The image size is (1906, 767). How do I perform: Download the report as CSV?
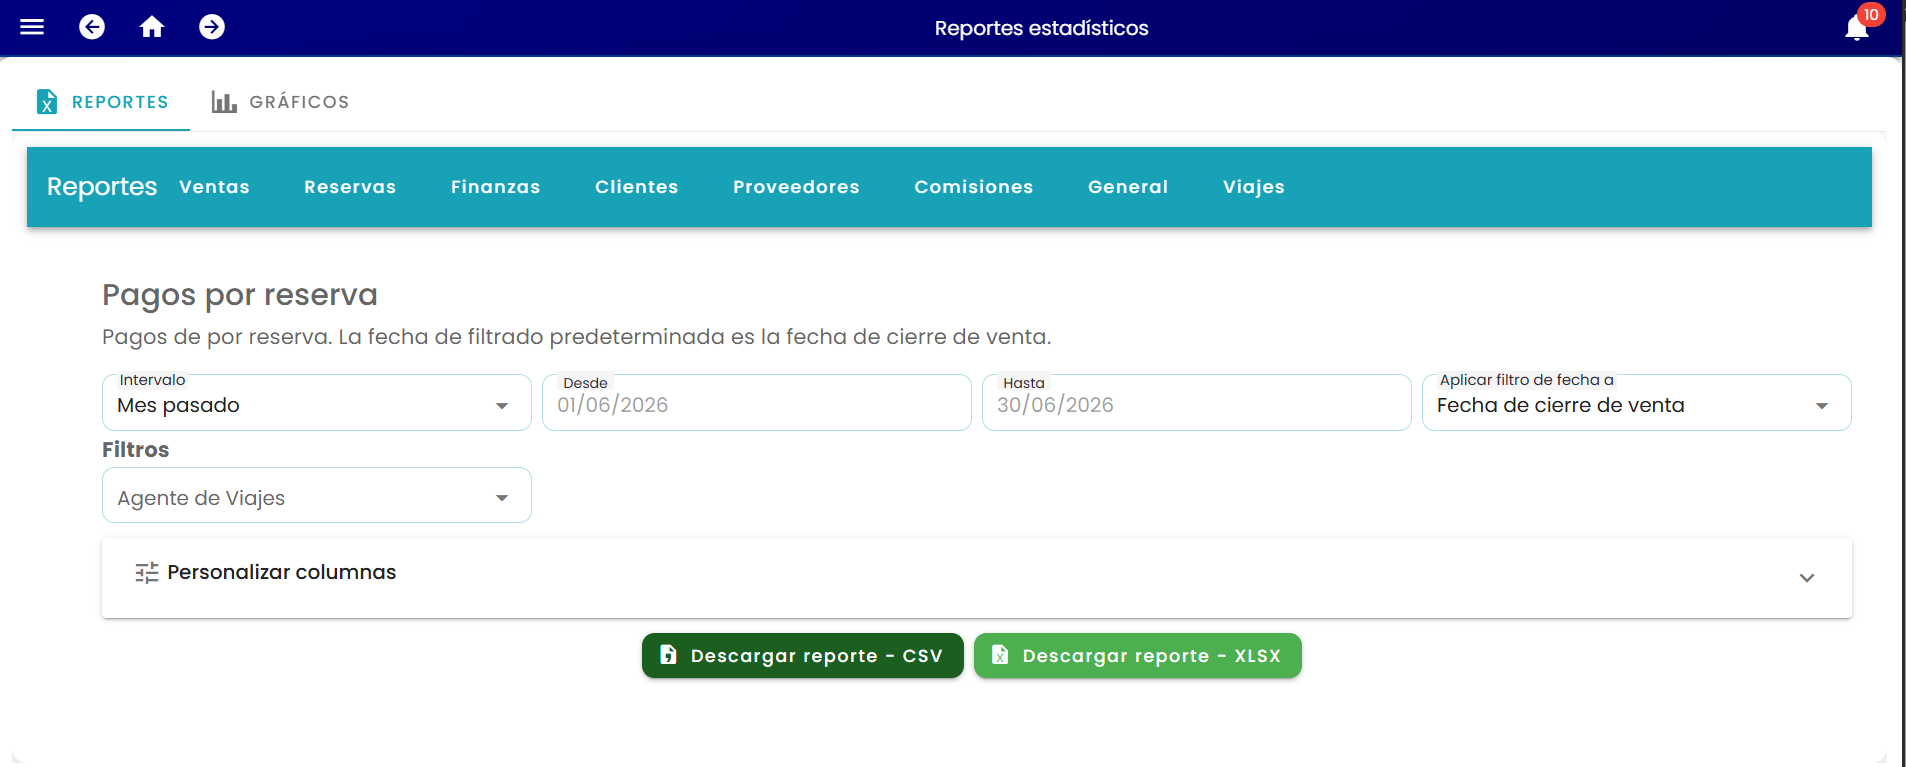[803, 656]
